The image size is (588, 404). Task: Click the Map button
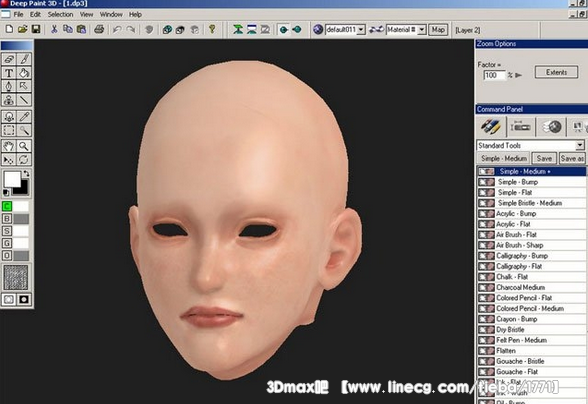click(438, 30)
